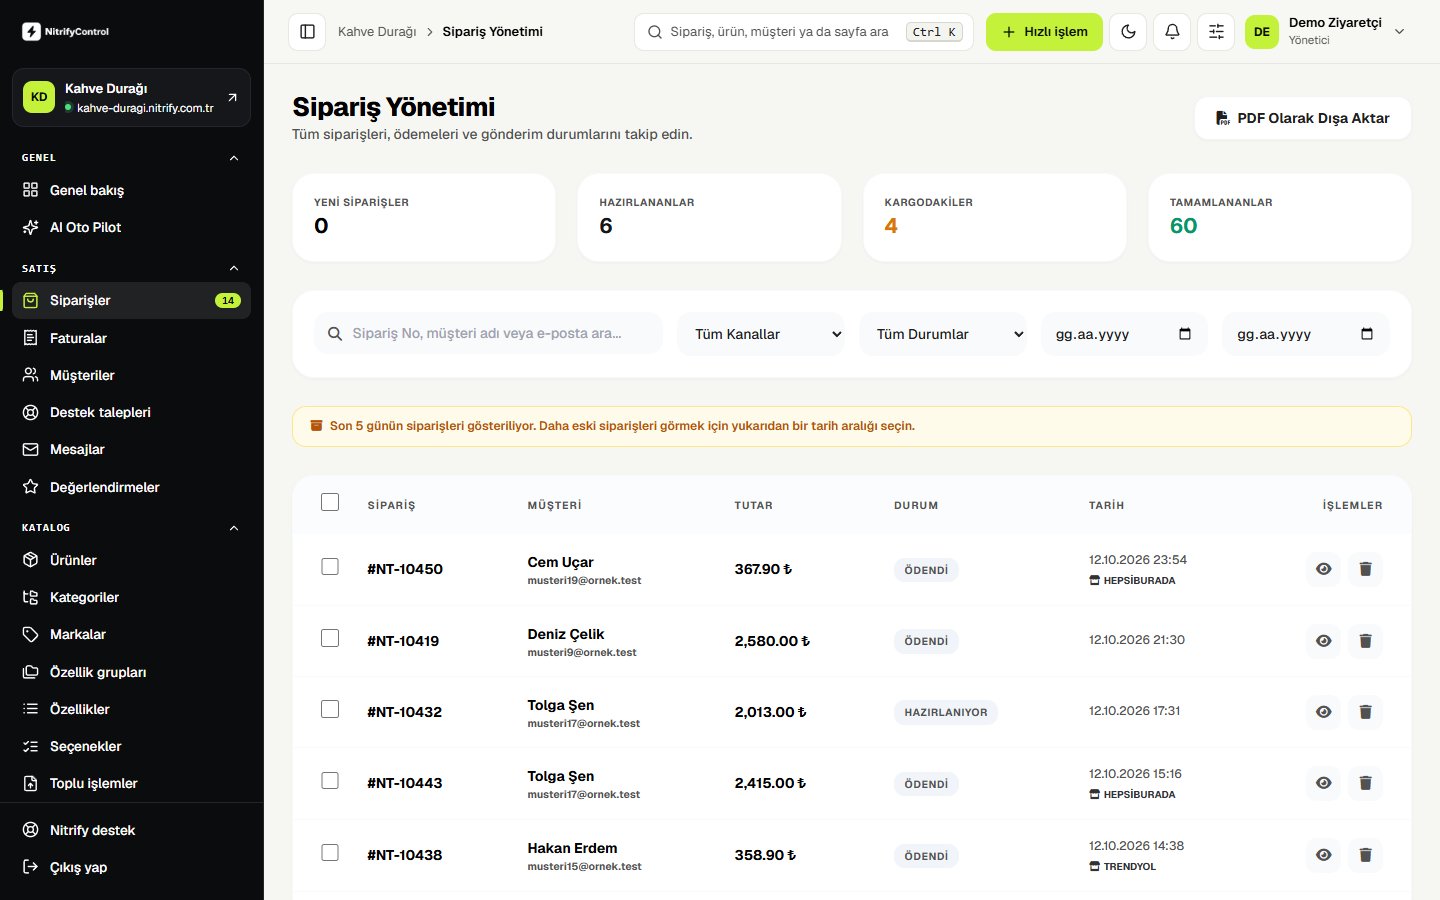Delete order #NT-10443 with trash icon
Image resolution: width=1440 pixels, height=900 pixels.
click(x=1365, y=783)
